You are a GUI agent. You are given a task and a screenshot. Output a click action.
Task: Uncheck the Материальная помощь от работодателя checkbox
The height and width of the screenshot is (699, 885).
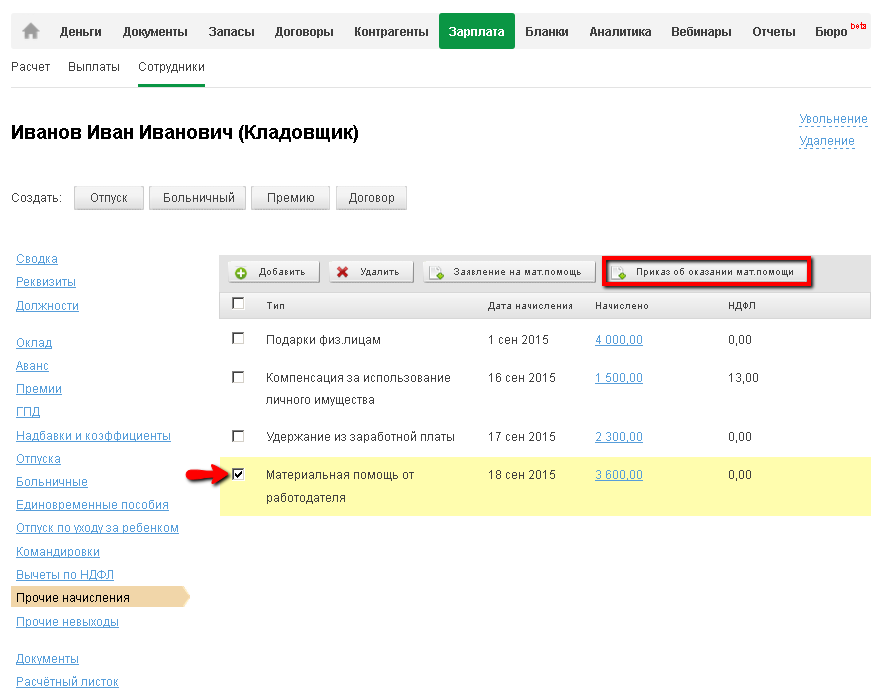pyautogui.click(x=238, y=474)
